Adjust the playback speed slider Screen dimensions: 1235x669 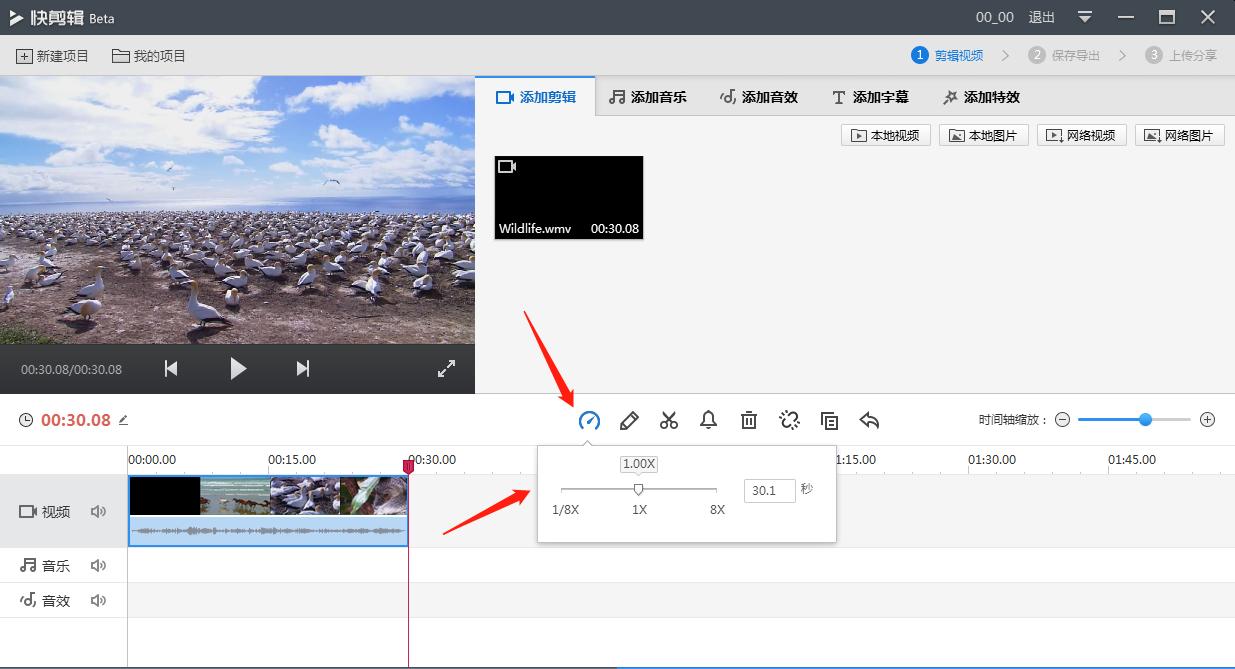tap(638, 489)
